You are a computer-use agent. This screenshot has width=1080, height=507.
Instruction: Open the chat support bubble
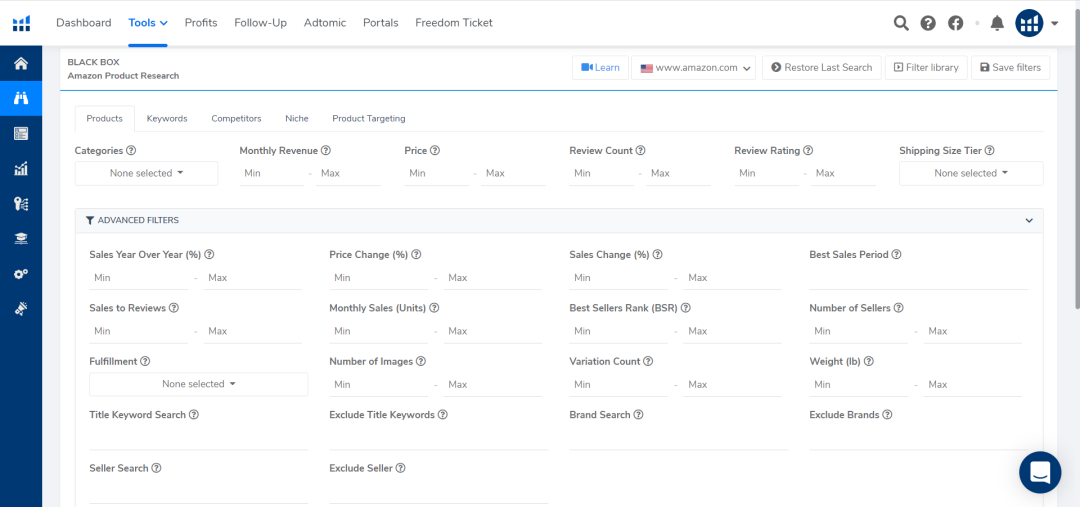(x=1040, y=472)
